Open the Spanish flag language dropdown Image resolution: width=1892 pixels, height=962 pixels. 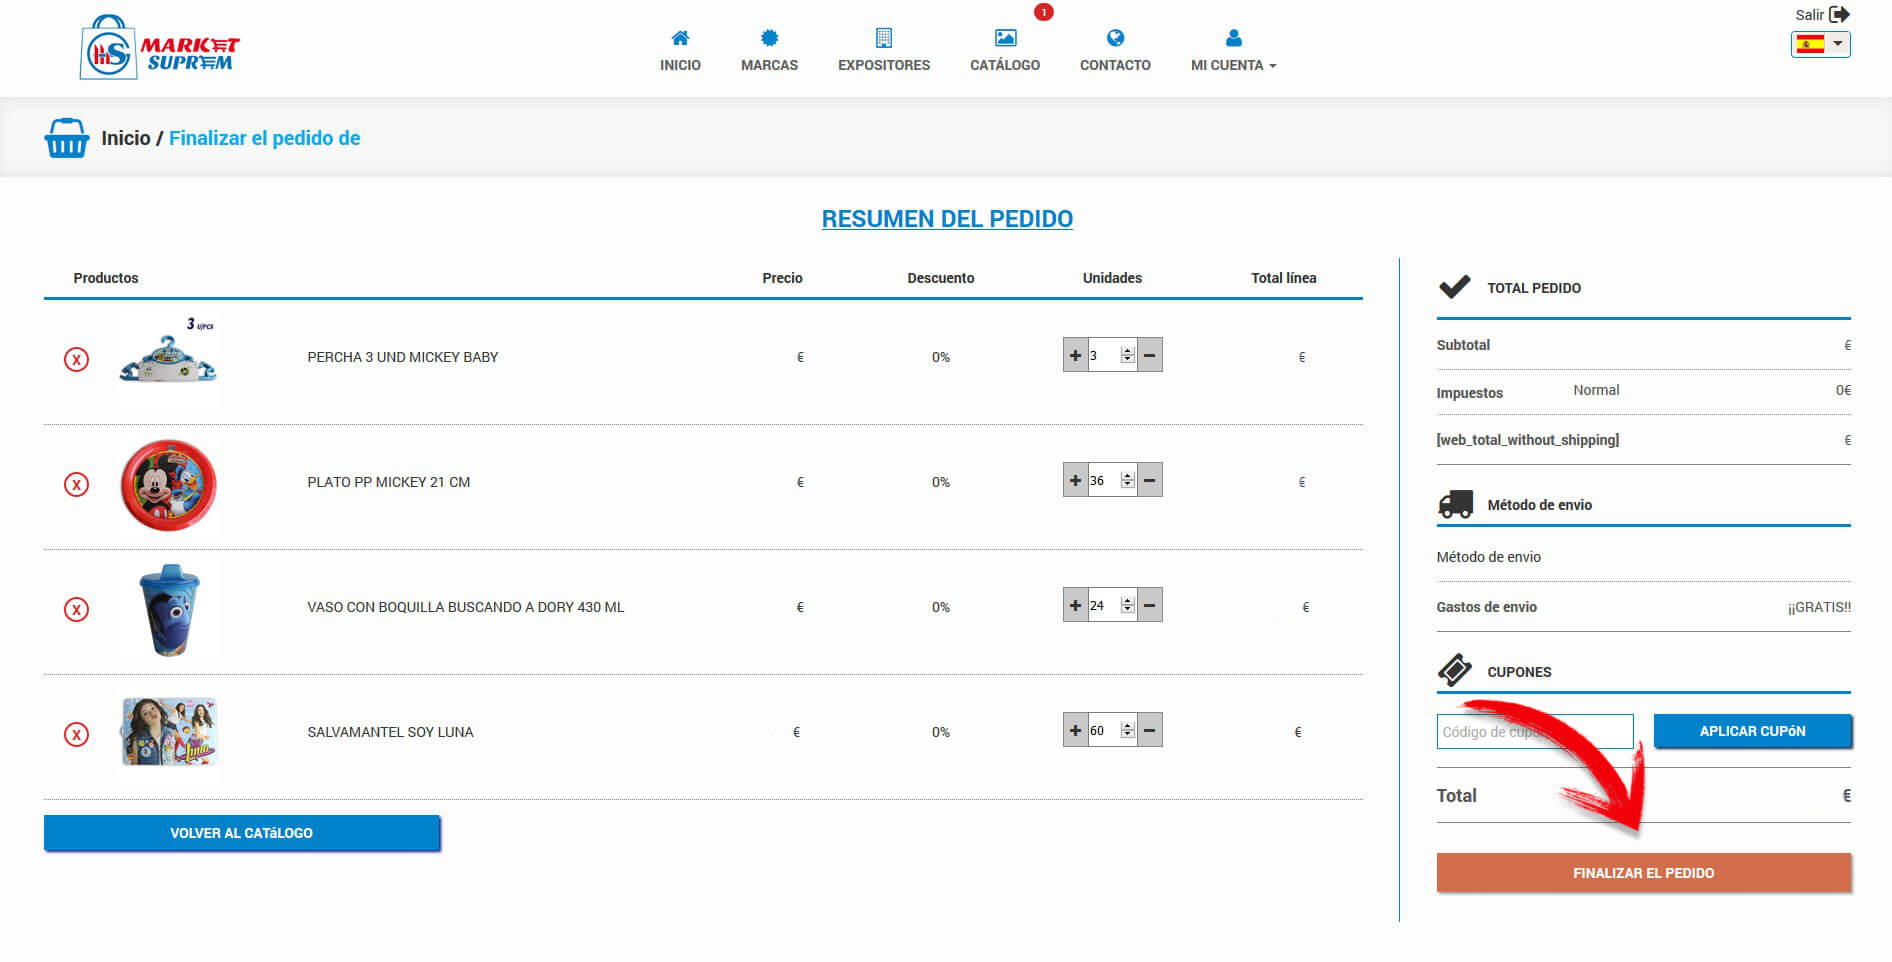click(x=1820, y=44)
